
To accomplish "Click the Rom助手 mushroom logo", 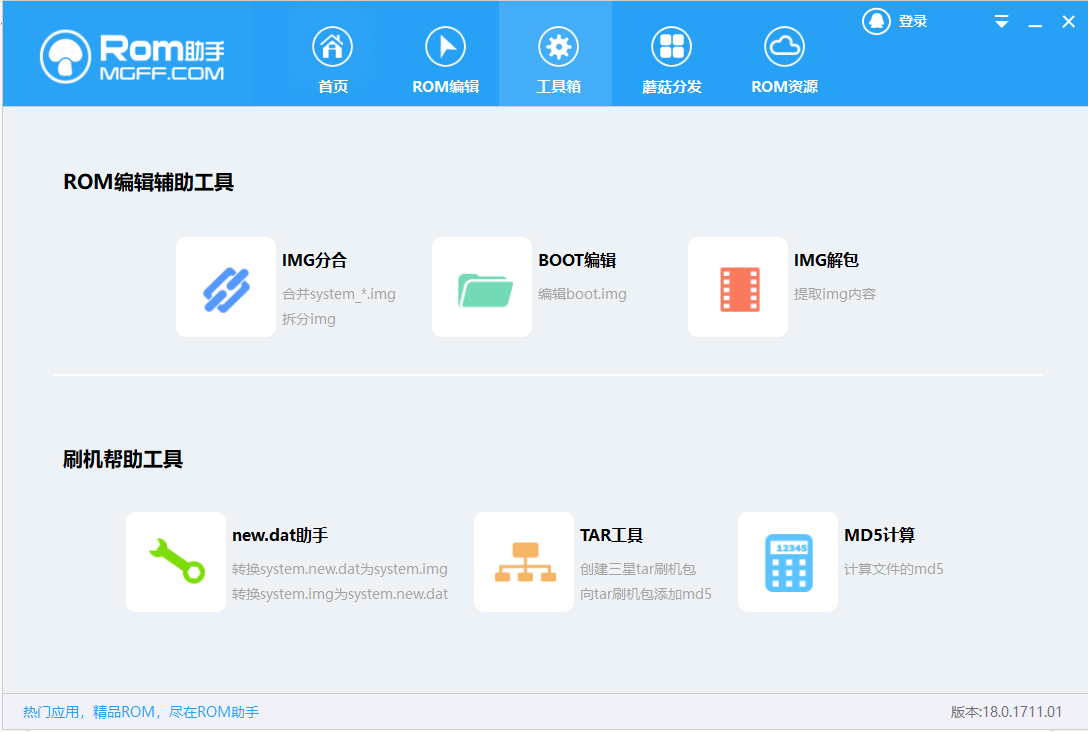I will [x=66, y=56].
